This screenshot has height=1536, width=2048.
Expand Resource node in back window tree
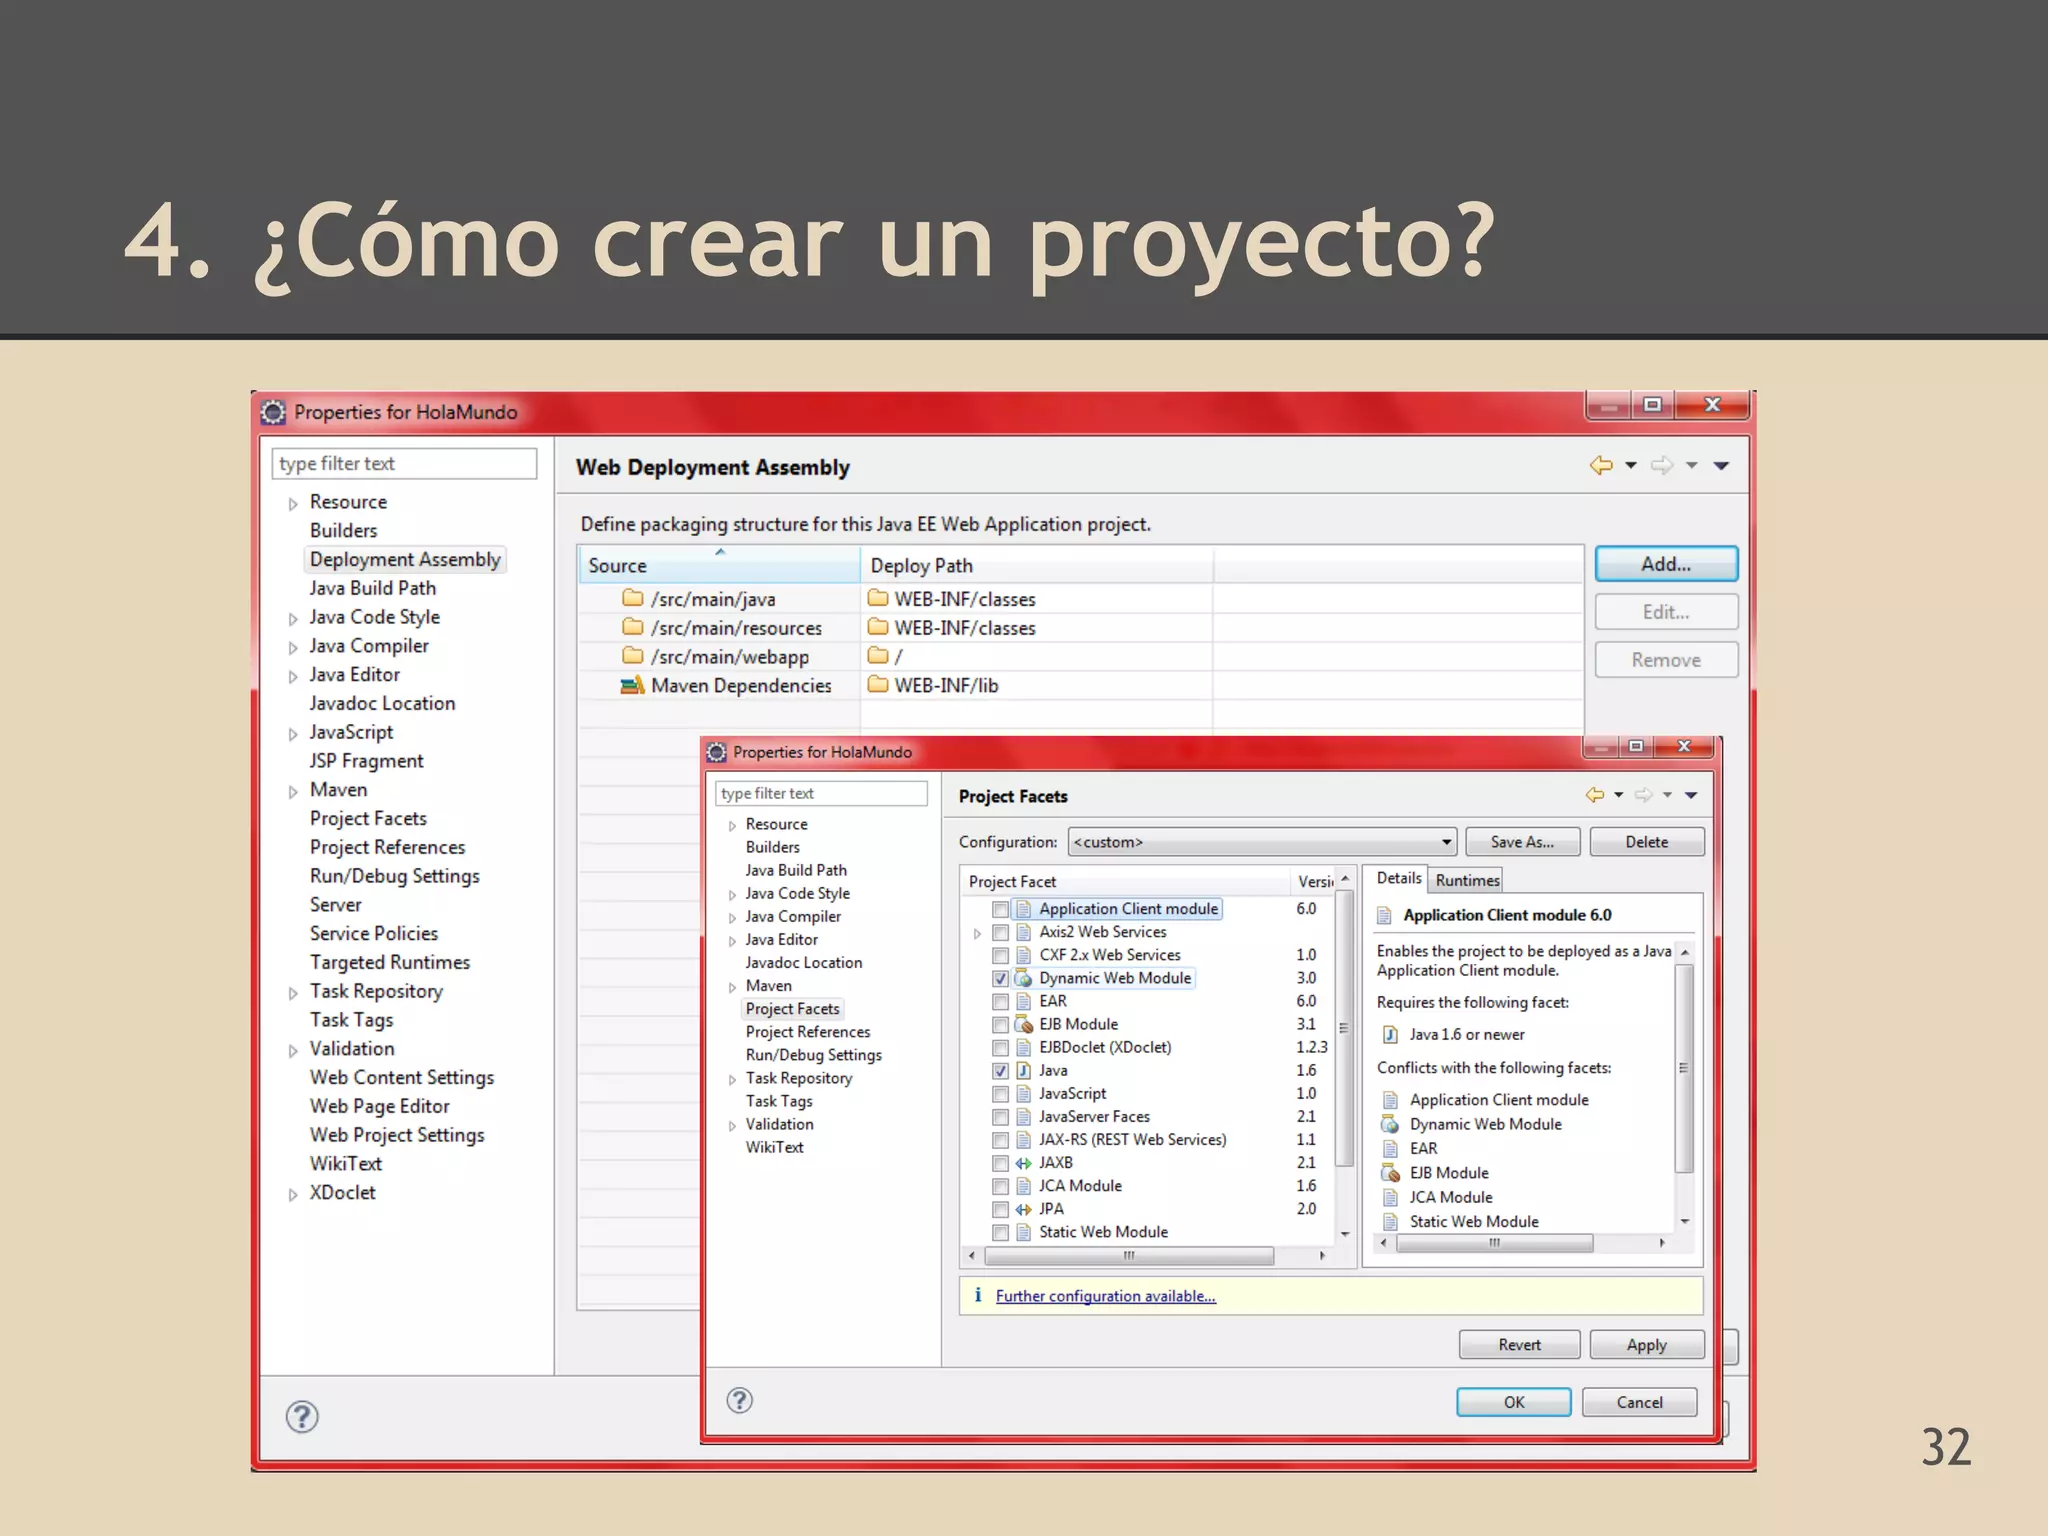click(292, 504)
